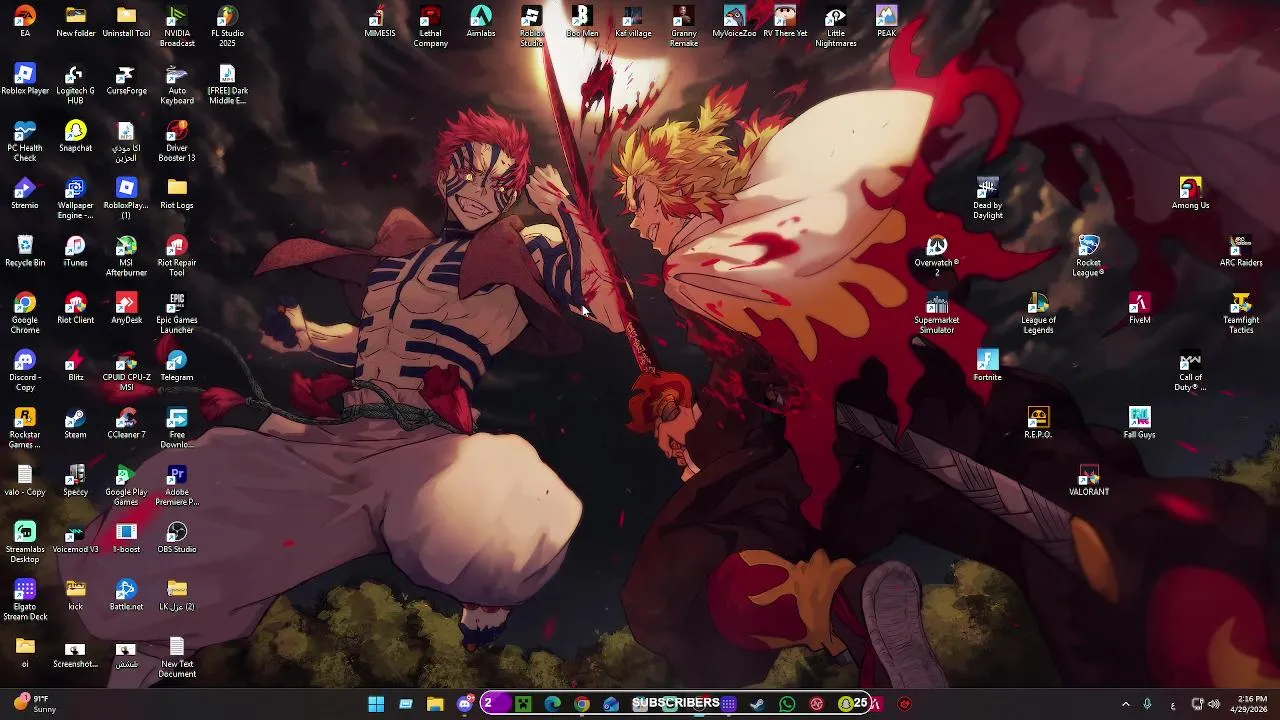Screen dimensions: 1280x720
Task: Open iTunes desktop shortcut
Action: coord(75,252)
